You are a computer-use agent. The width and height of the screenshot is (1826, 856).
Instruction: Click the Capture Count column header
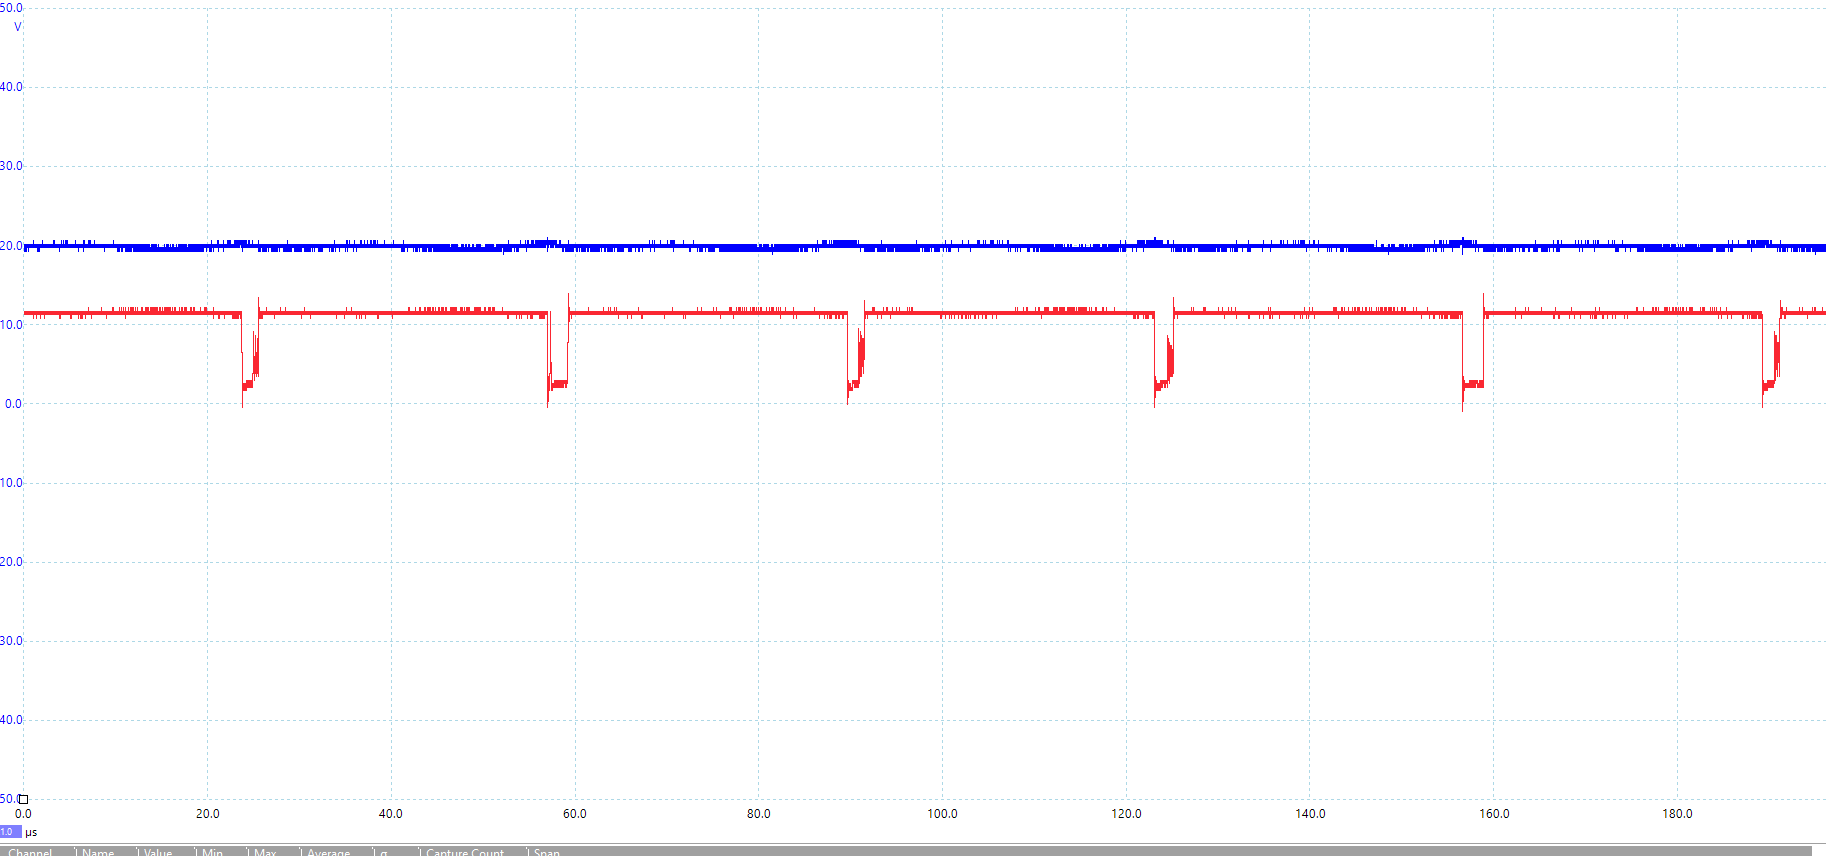(465, 852)
